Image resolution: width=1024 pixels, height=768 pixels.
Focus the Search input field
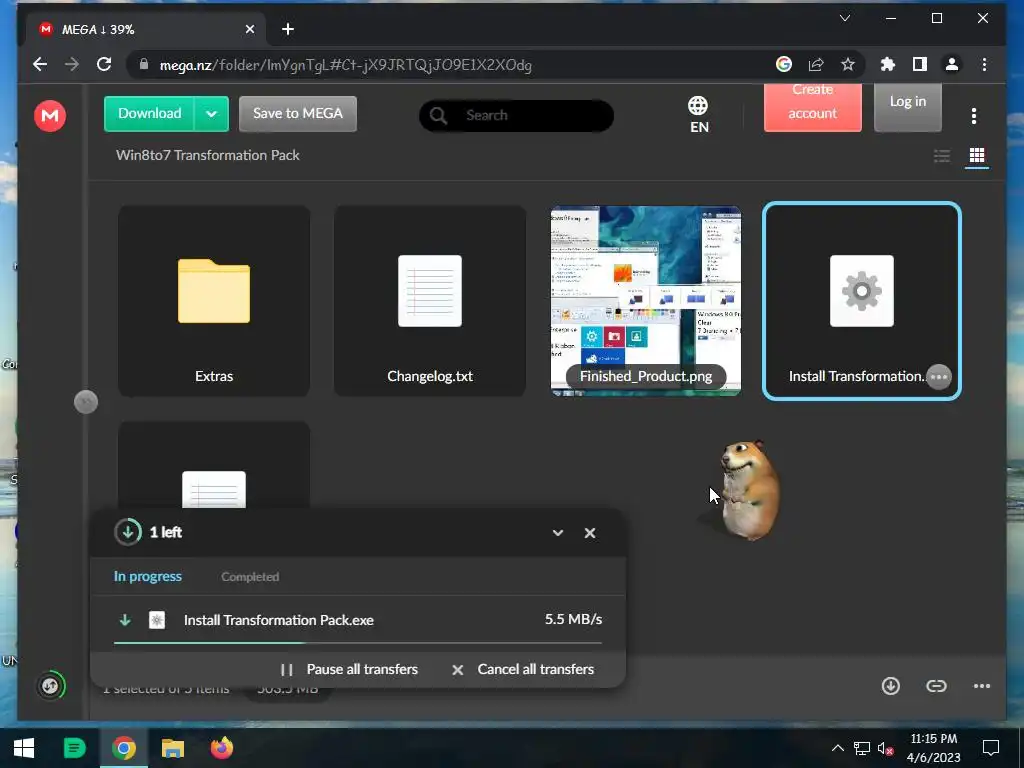point(516,116)
